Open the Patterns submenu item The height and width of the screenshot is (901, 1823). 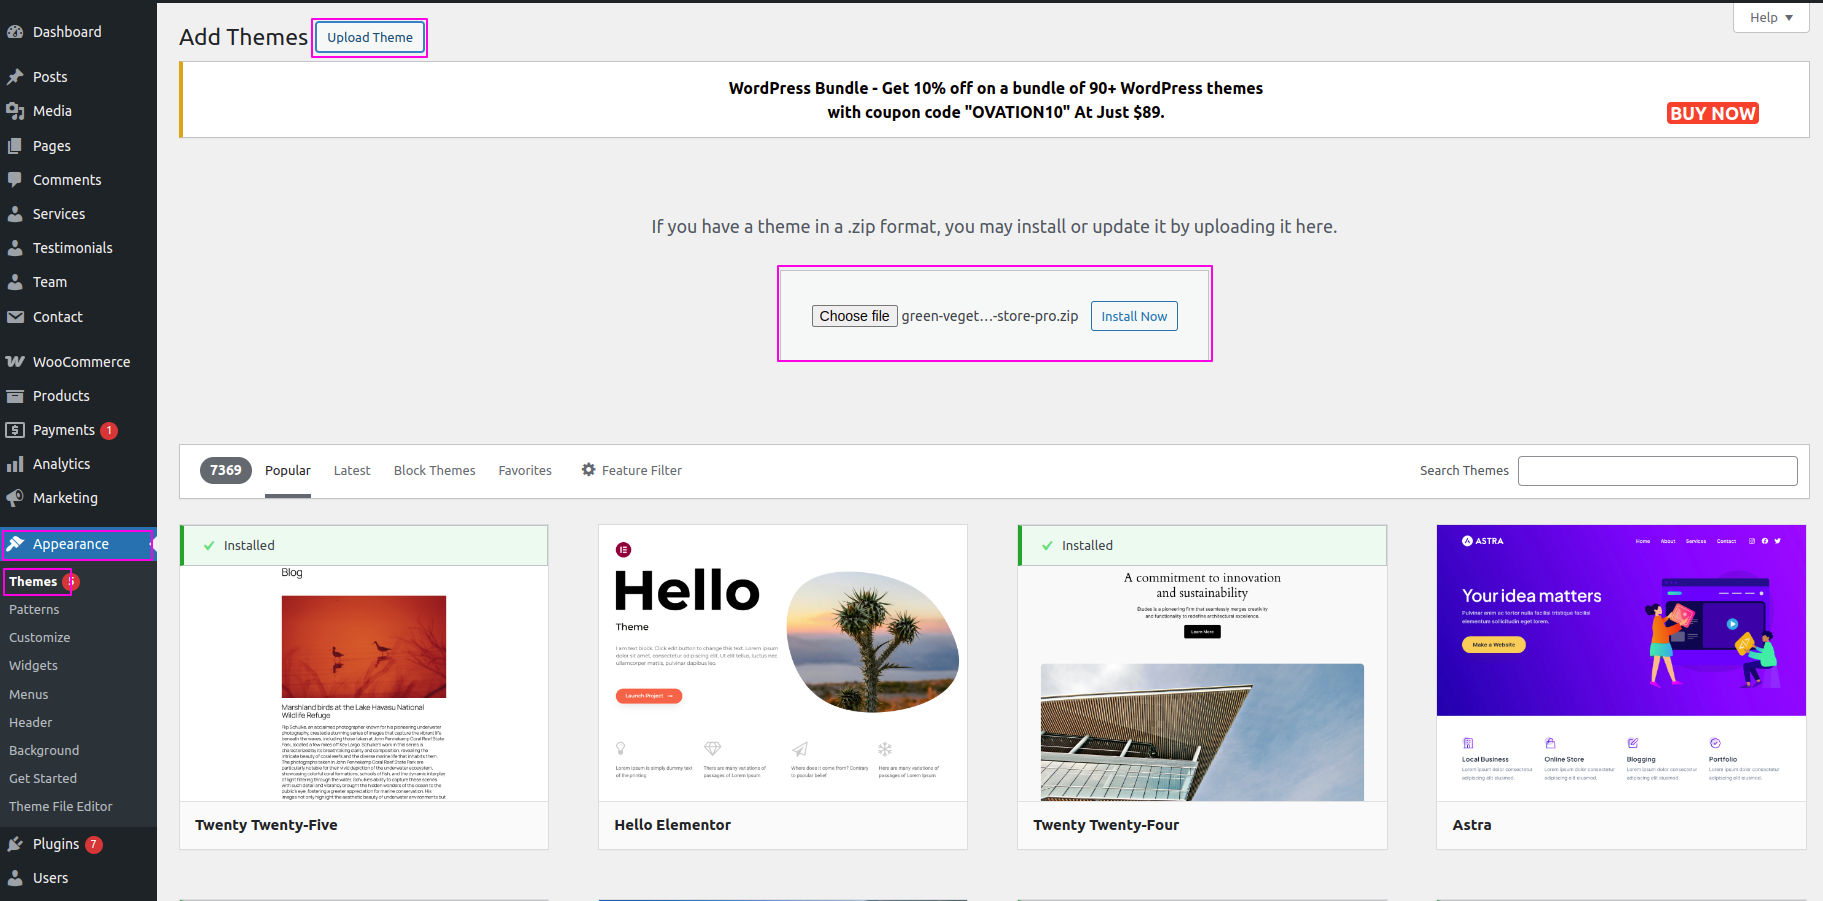point(34,610)
